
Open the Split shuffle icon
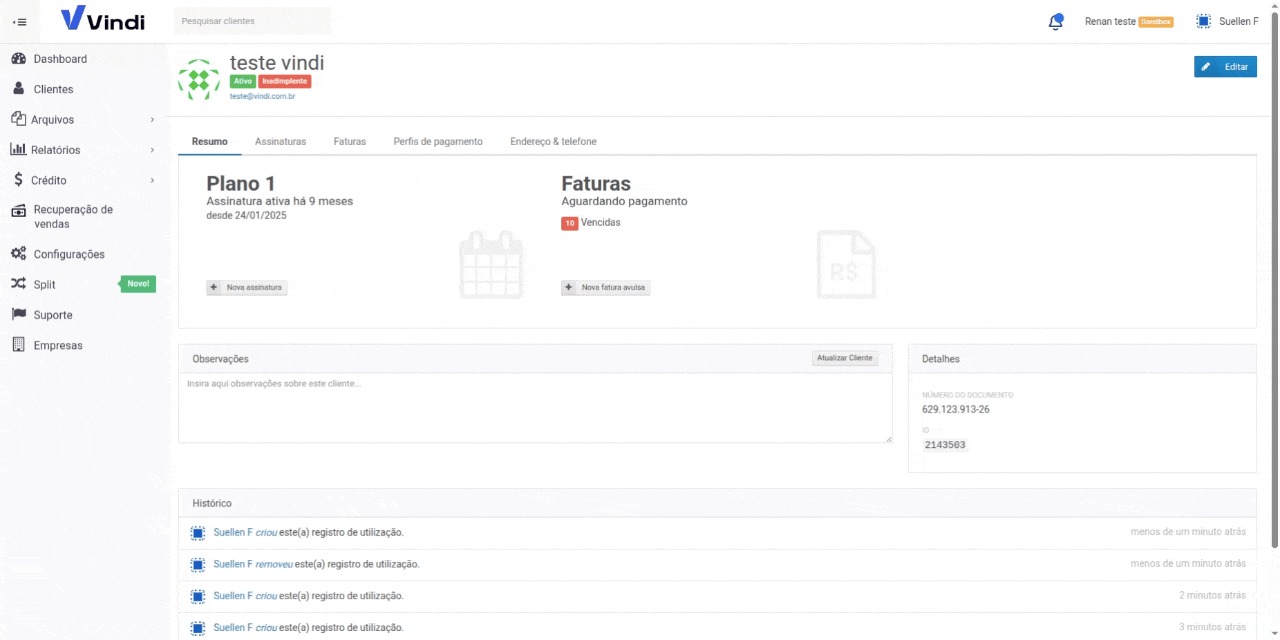18,284
